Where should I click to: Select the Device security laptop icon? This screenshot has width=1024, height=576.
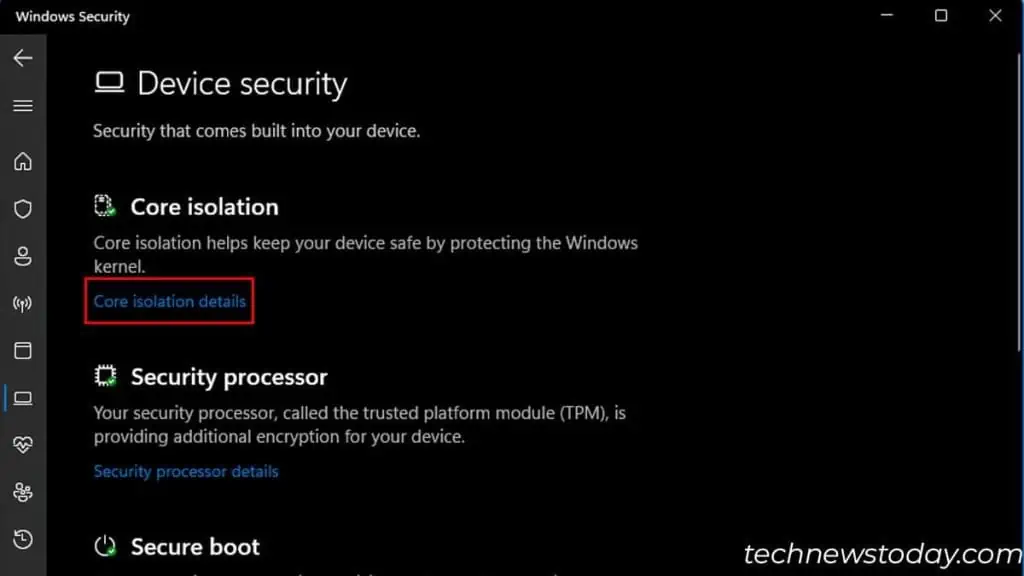(23, 398)
